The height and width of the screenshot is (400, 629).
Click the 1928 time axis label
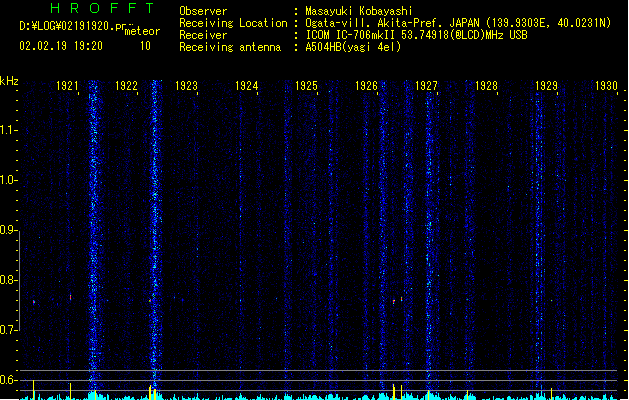pyautogui.click(x=486, y=86)
